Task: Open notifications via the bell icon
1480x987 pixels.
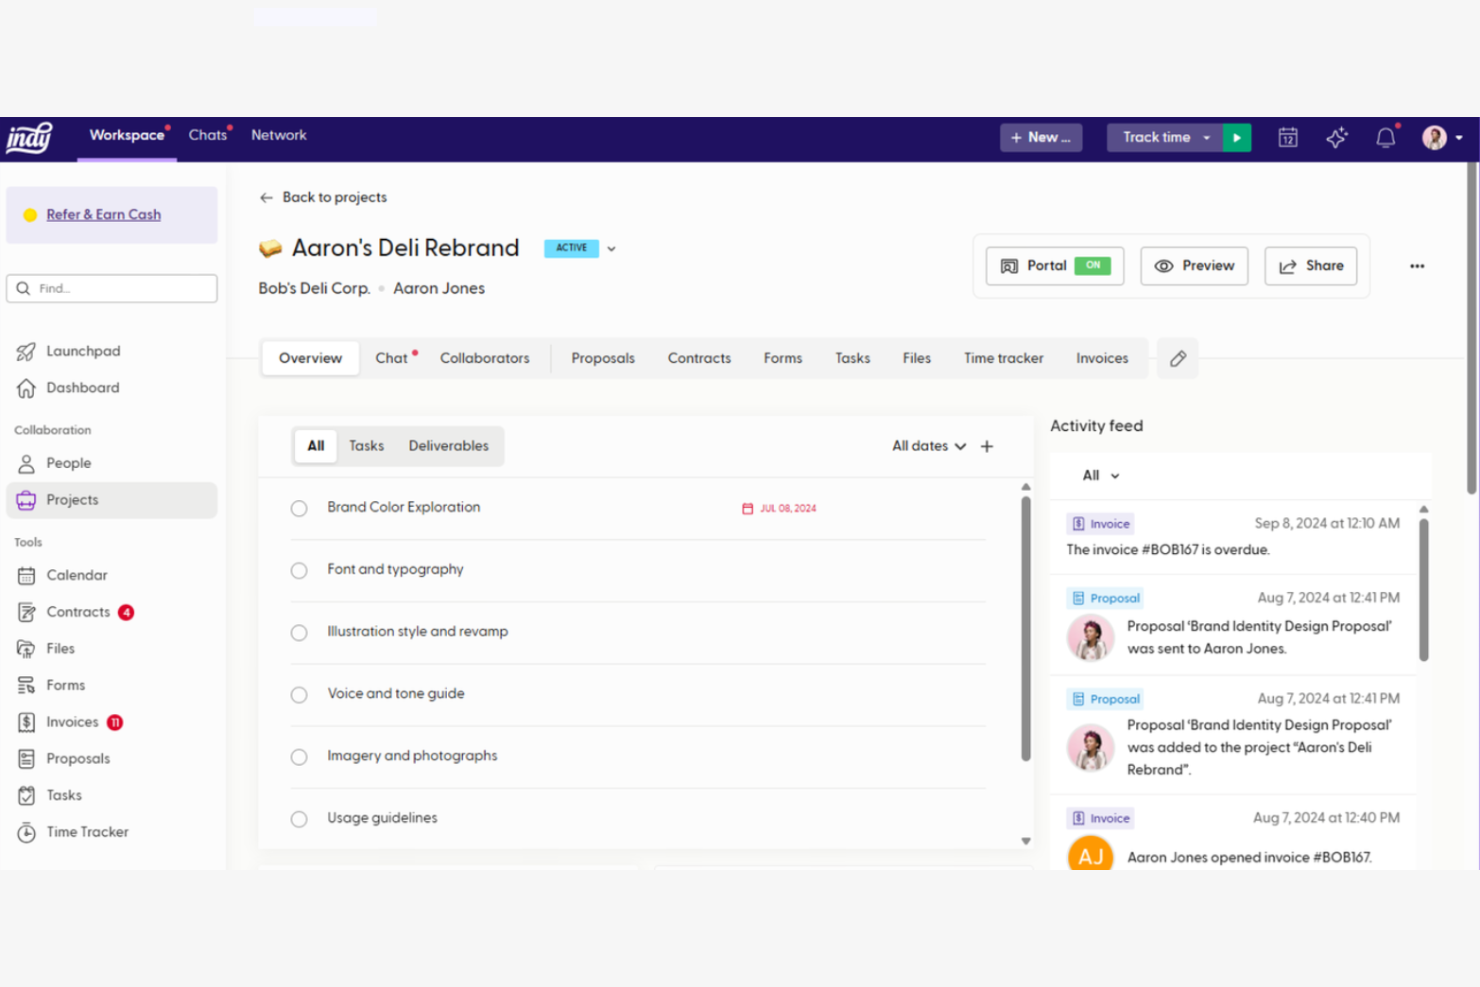Action: 1386,138
